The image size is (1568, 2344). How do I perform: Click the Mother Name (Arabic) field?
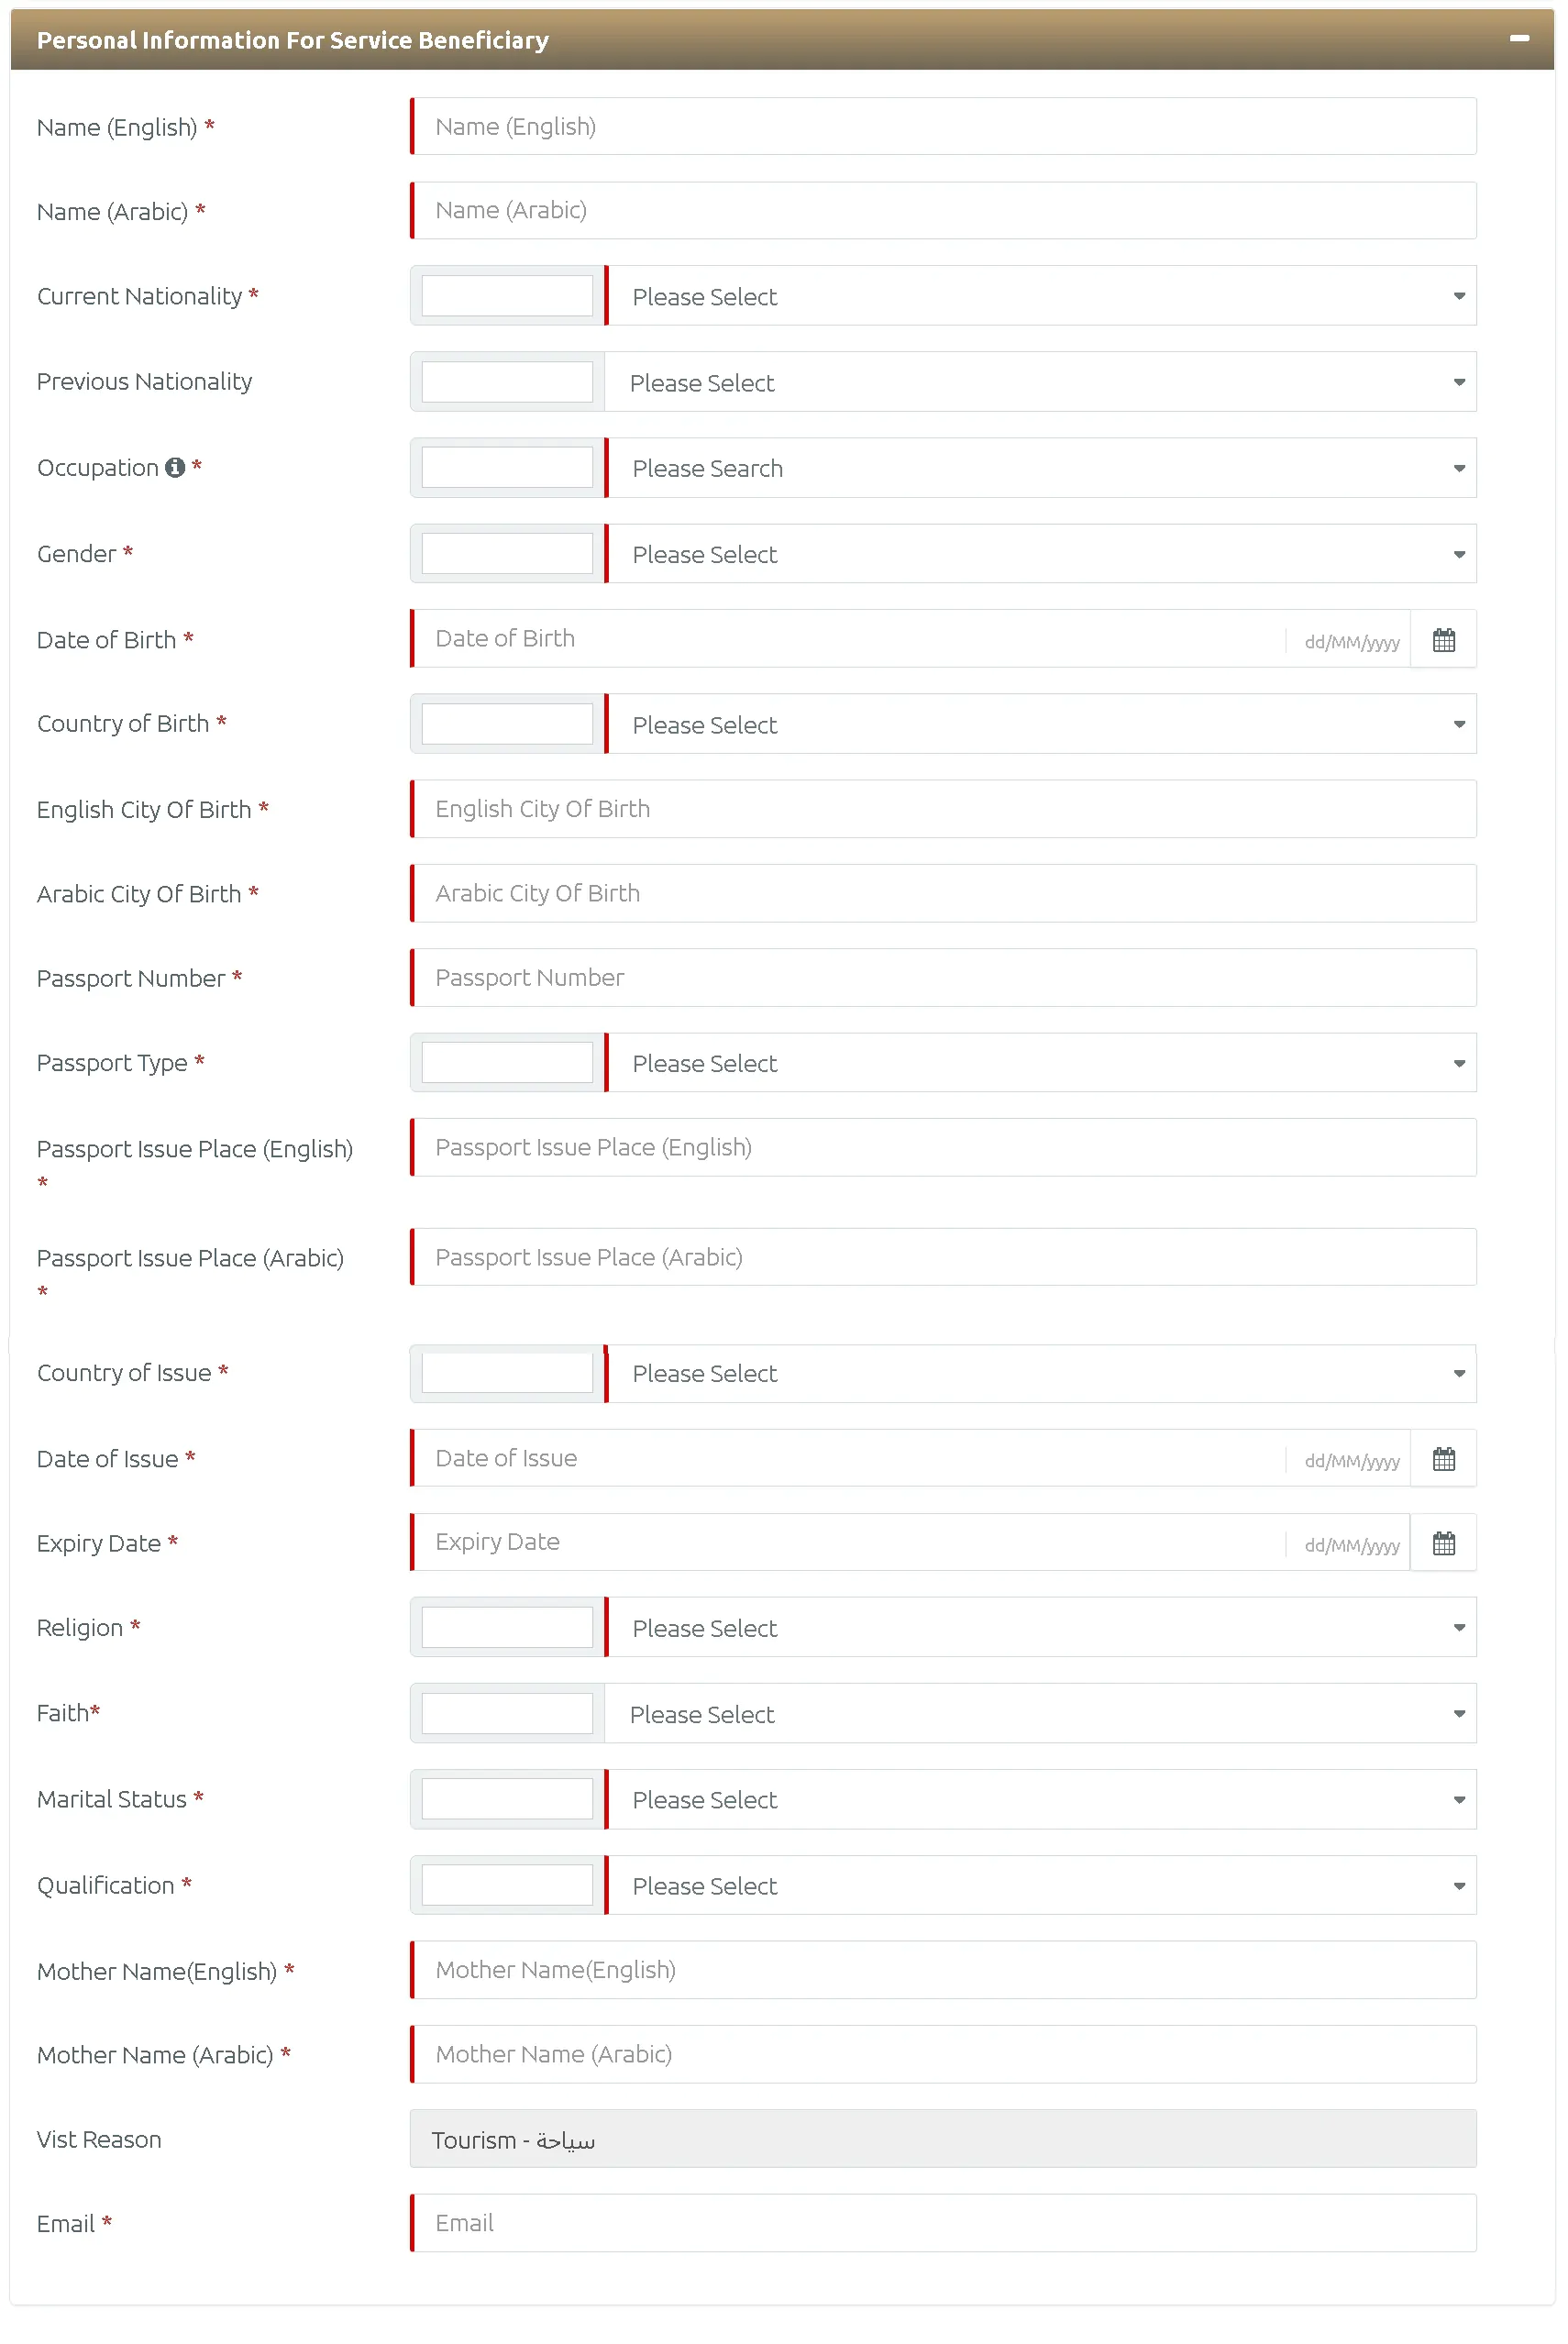[x=944, y=2055]
